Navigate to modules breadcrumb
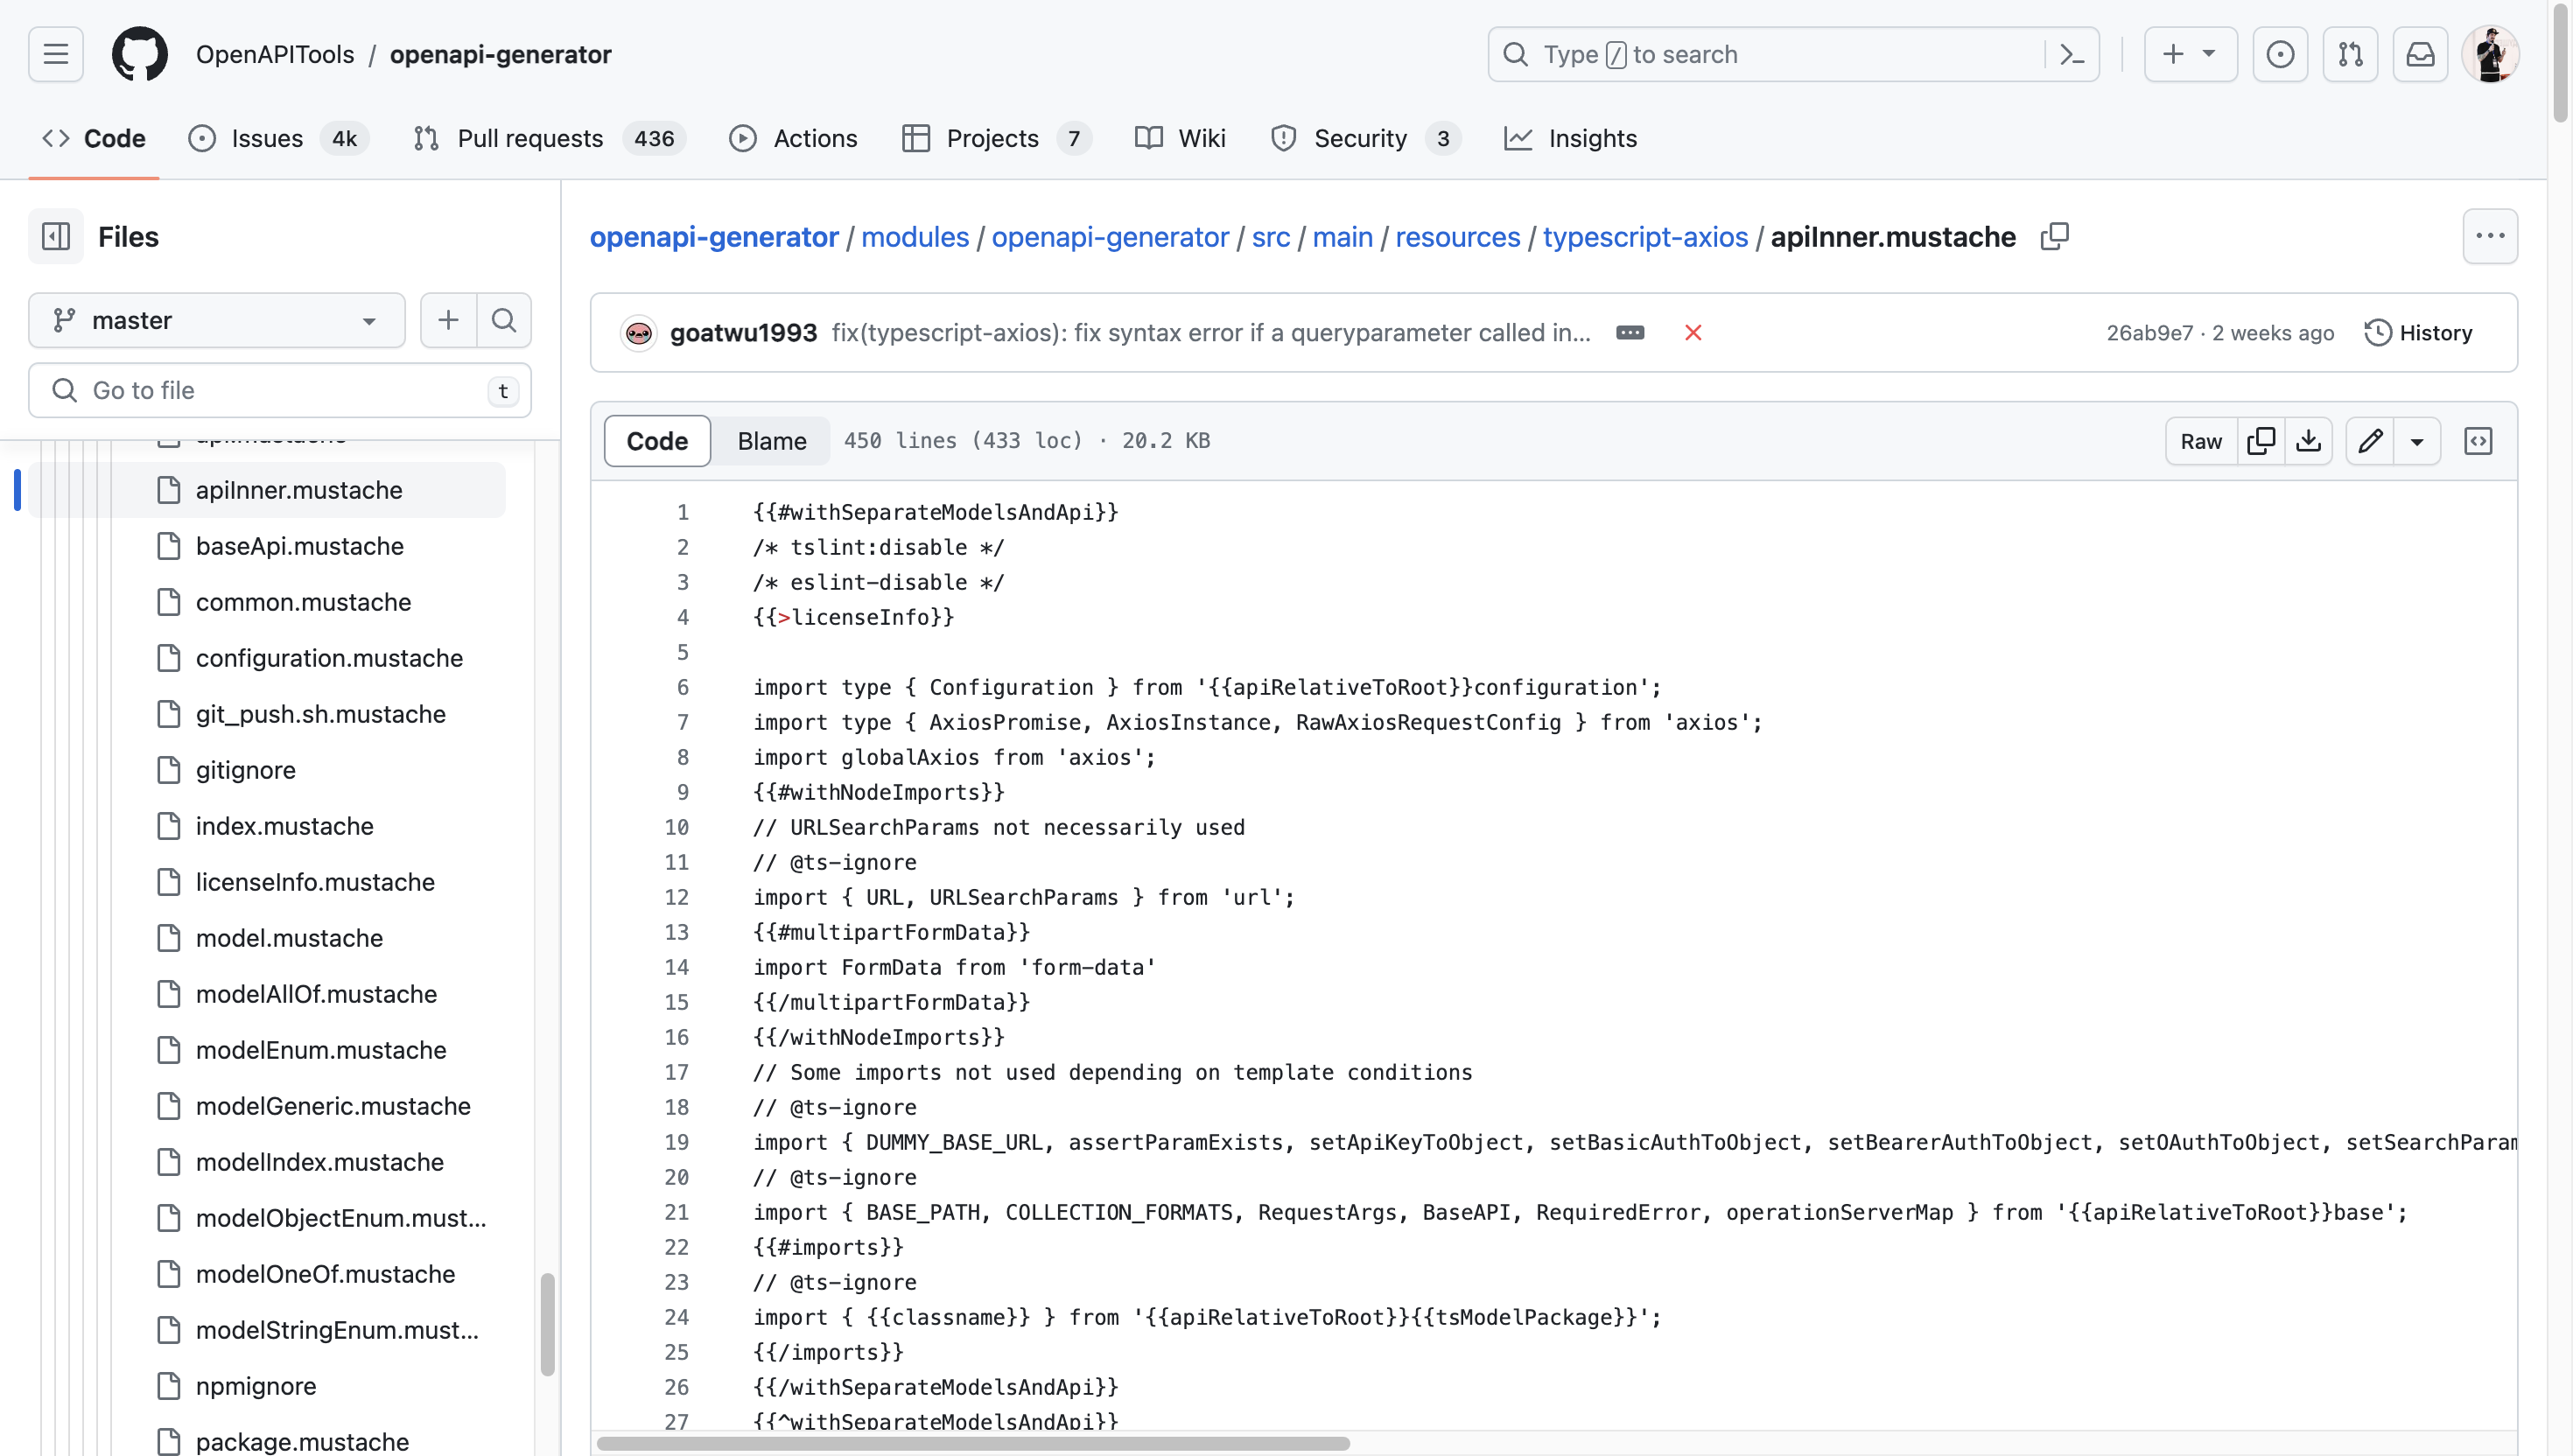Image resolution: width=2573 pixels, height=1456 pixels. pos(915,237)
